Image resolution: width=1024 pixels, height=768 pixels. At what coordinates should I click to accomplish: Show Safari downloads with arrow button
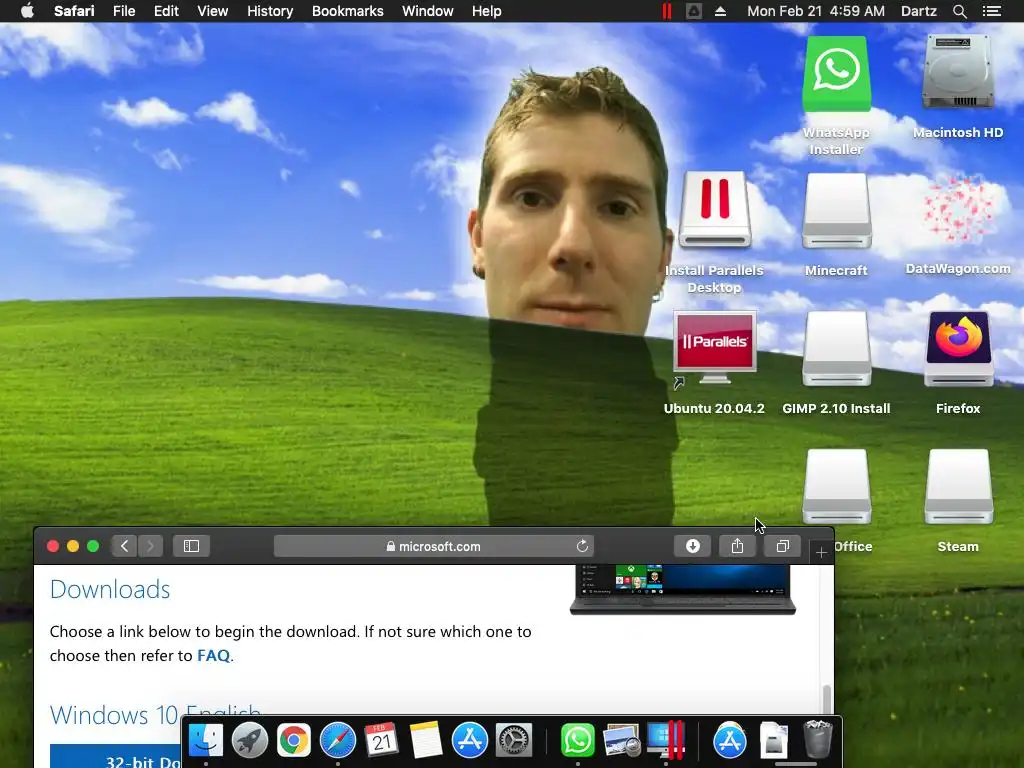pos(692,546)
